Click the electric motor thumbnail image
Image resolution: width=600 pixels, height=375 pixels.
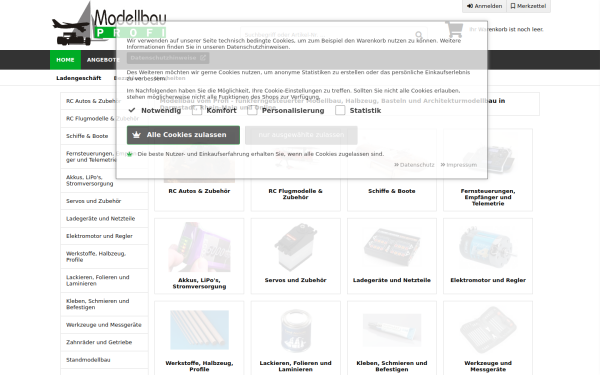click(x=488, y=247)
